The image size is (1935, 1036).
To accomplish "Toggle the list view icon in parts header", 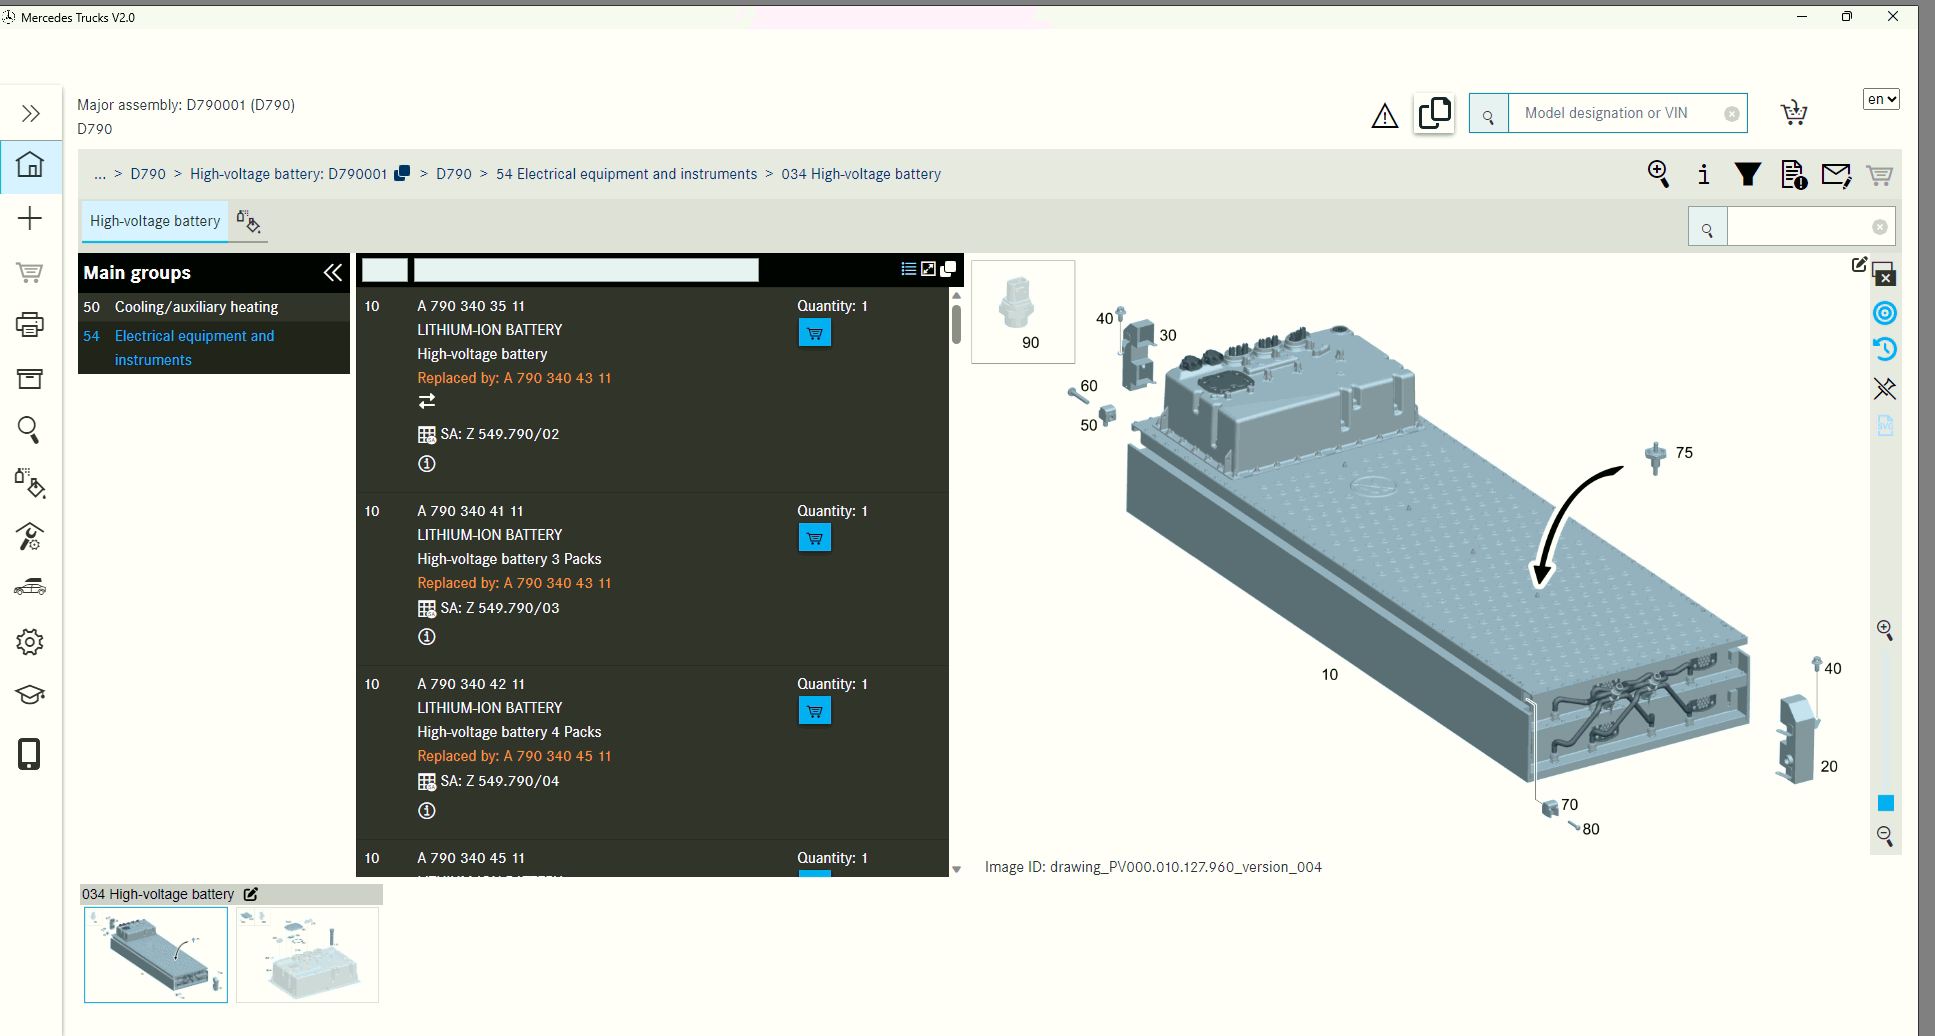I will (x=908, y=269).
